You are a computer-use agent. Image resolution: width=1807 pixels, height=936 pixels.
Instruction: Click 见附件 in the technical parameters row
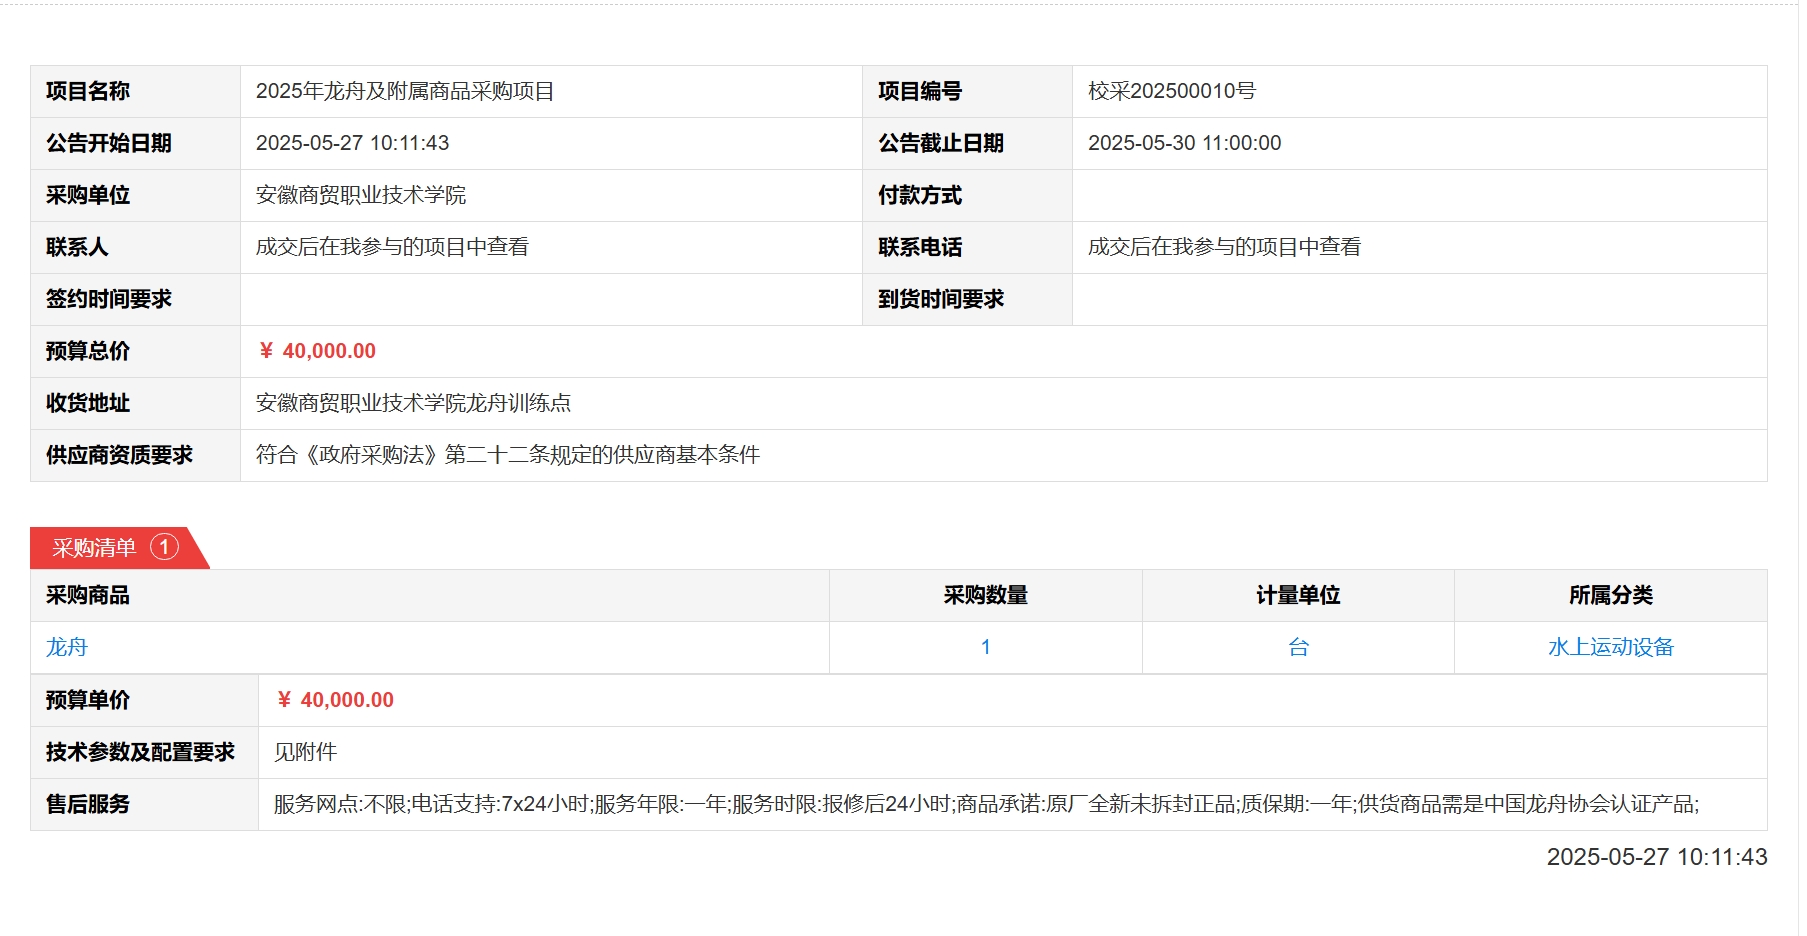[305, 752]
